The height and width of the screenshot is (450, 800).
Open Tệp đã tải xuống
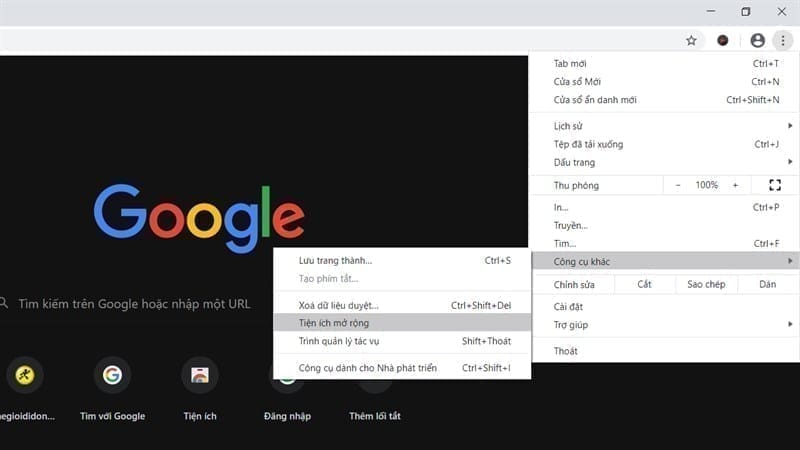(665, 144)
